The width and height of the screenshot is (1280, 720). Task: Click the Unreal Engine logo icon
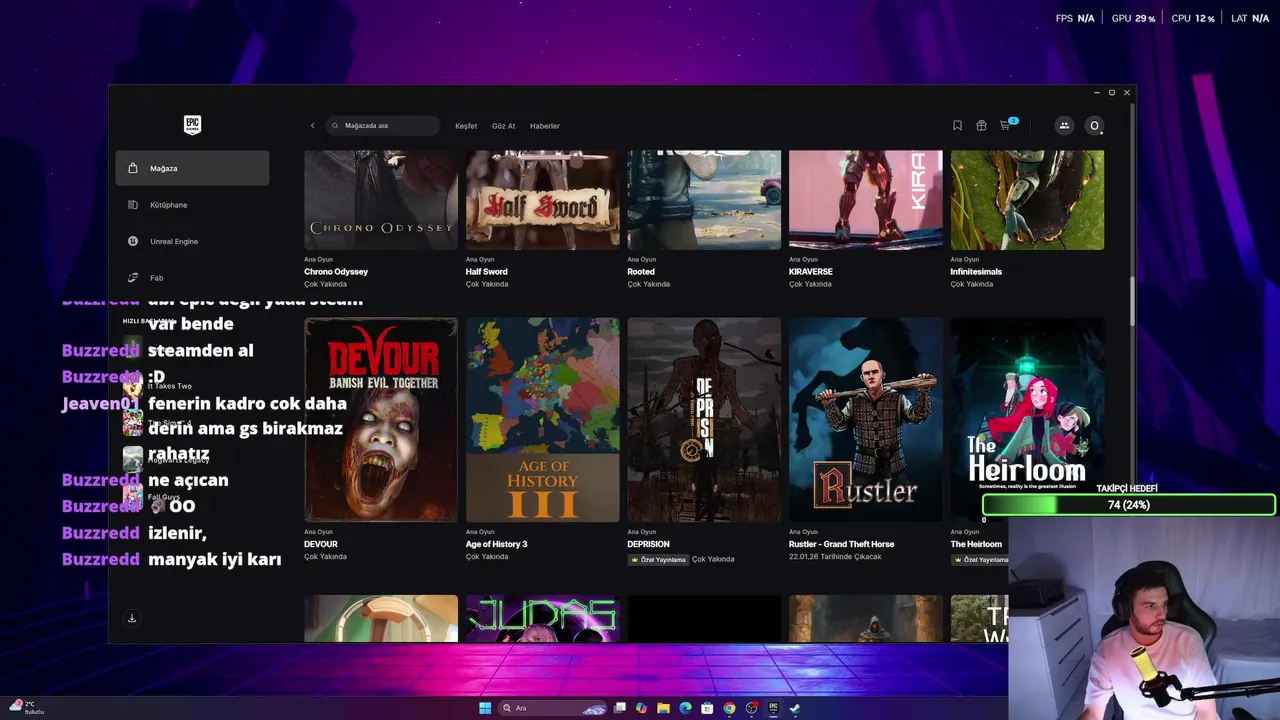[133, 241]
